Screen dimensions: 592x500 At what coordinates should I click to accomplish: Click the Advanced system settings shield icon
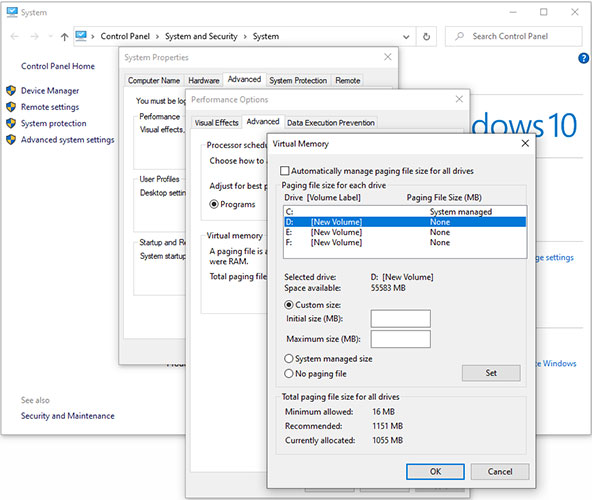point(11,139)
